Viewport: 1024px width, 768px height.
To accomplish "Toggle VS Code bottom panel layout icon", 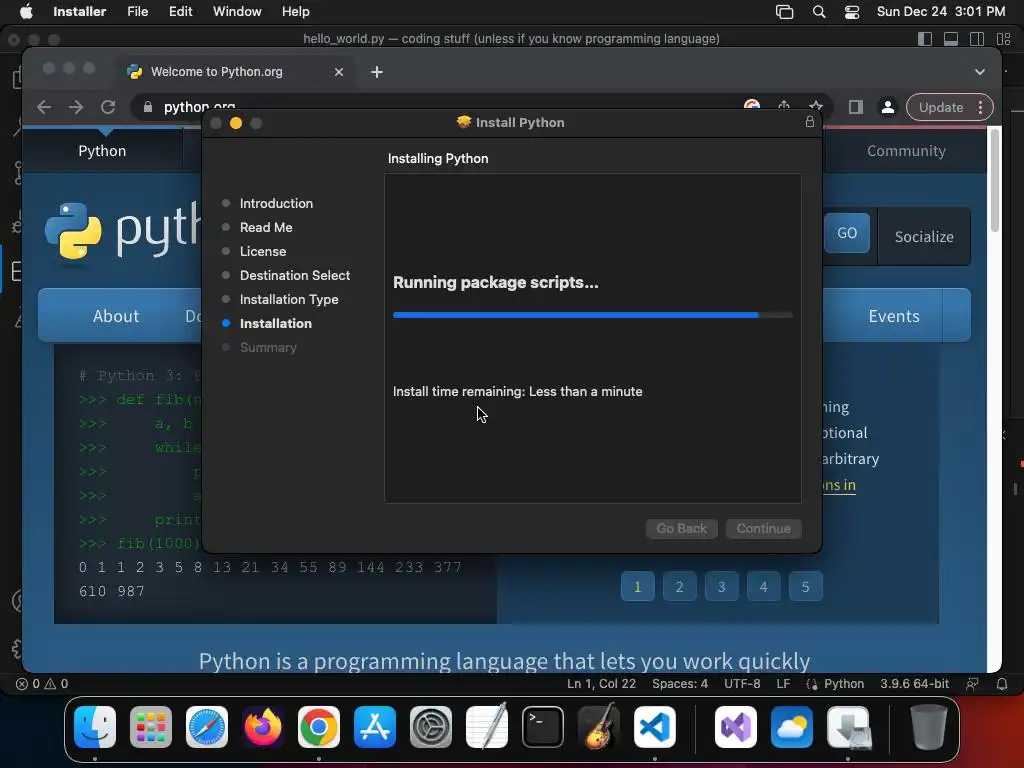I will [x=951, y=39].
